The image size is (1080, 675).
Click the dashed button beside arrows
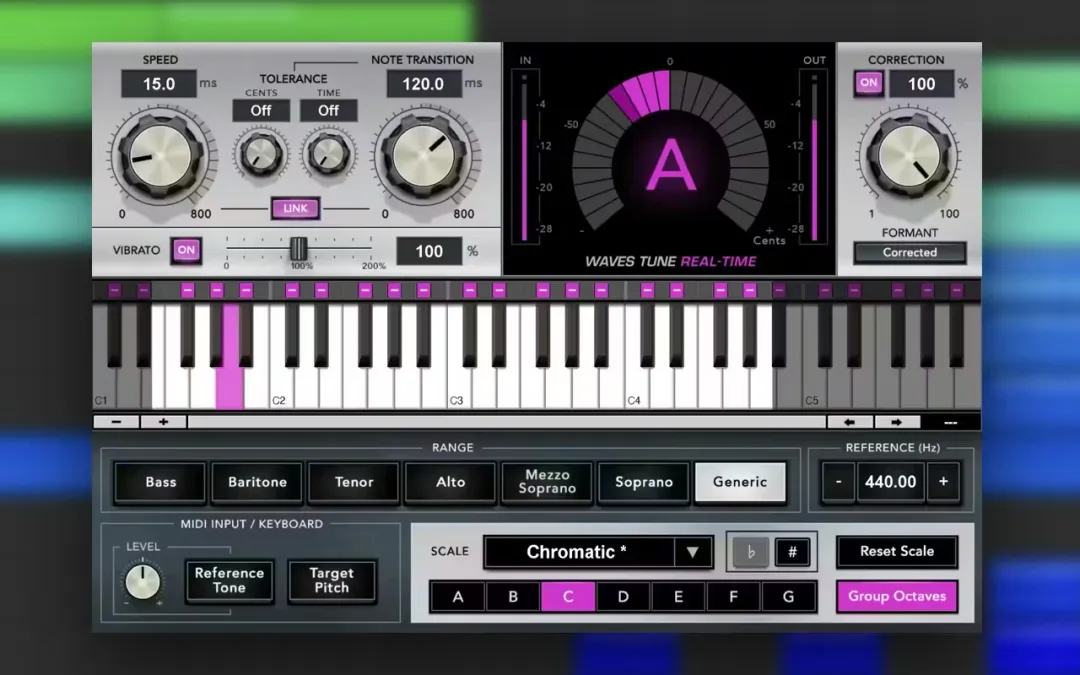click(951, 422)
